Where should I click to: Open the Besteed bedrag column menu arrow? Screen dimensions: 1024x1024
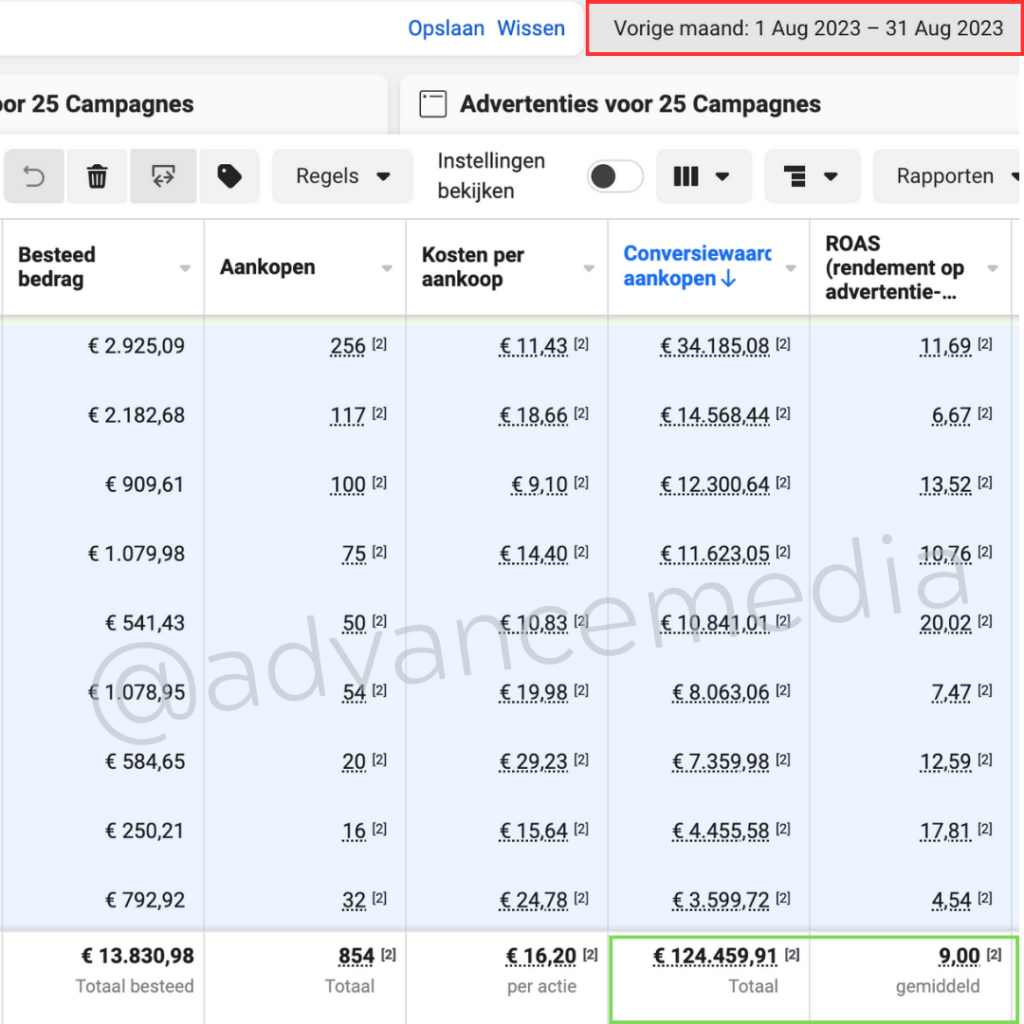(x=185, y=268)
